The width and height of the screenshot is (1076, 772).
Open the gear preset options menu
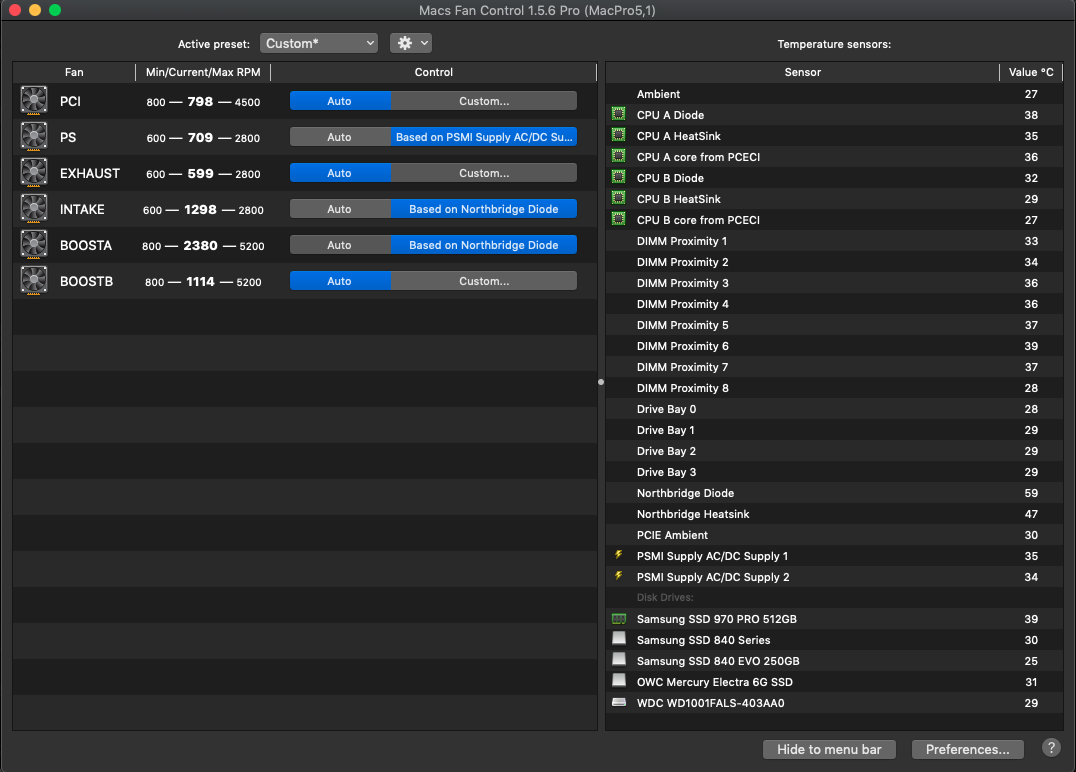(411, 43)
